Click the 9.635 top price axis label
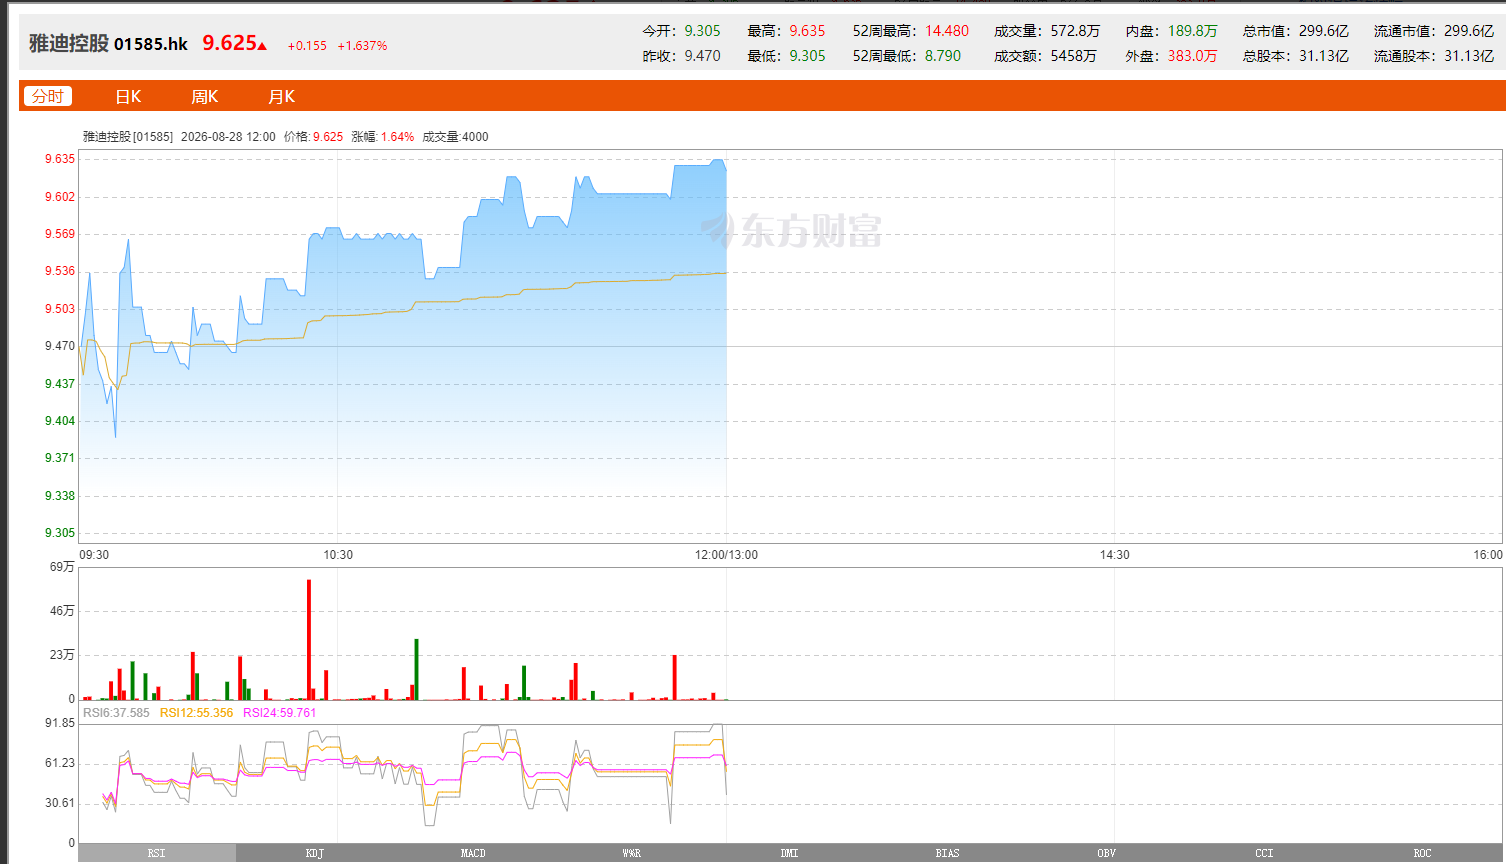 coord(60,159)
